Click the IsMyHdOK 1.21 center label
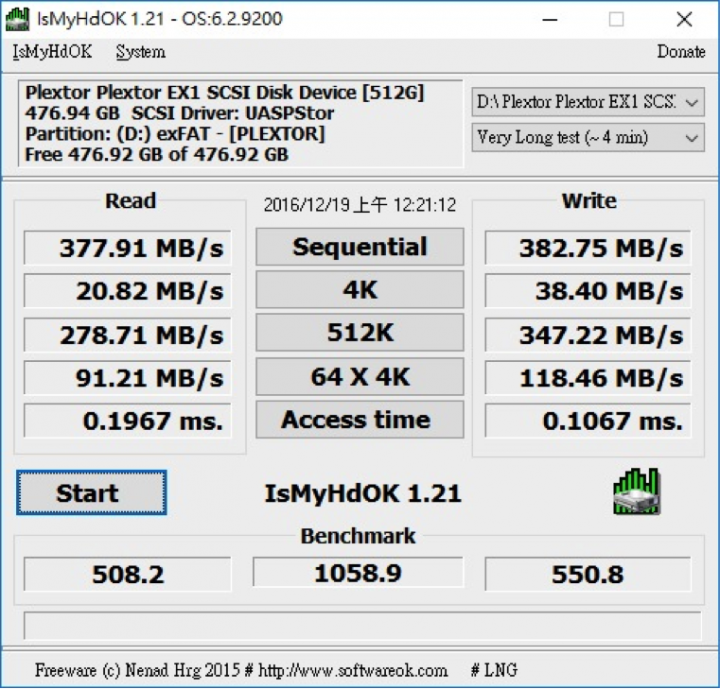Viewport: 720px width, 689px height. [363, 494]
